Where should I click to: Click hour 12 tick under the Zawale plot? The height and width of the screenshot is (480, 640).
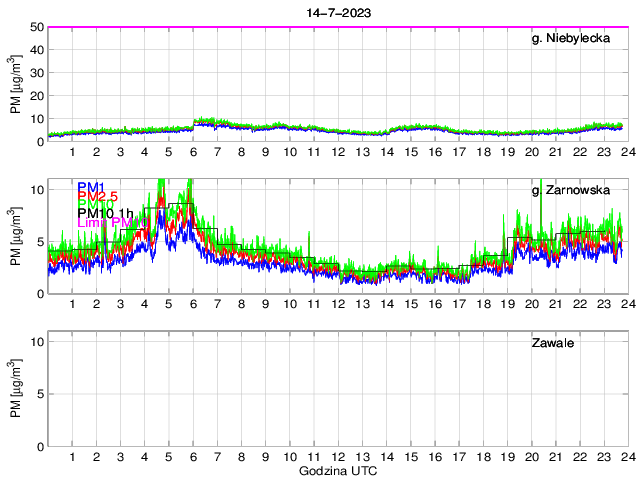point(337,457)
